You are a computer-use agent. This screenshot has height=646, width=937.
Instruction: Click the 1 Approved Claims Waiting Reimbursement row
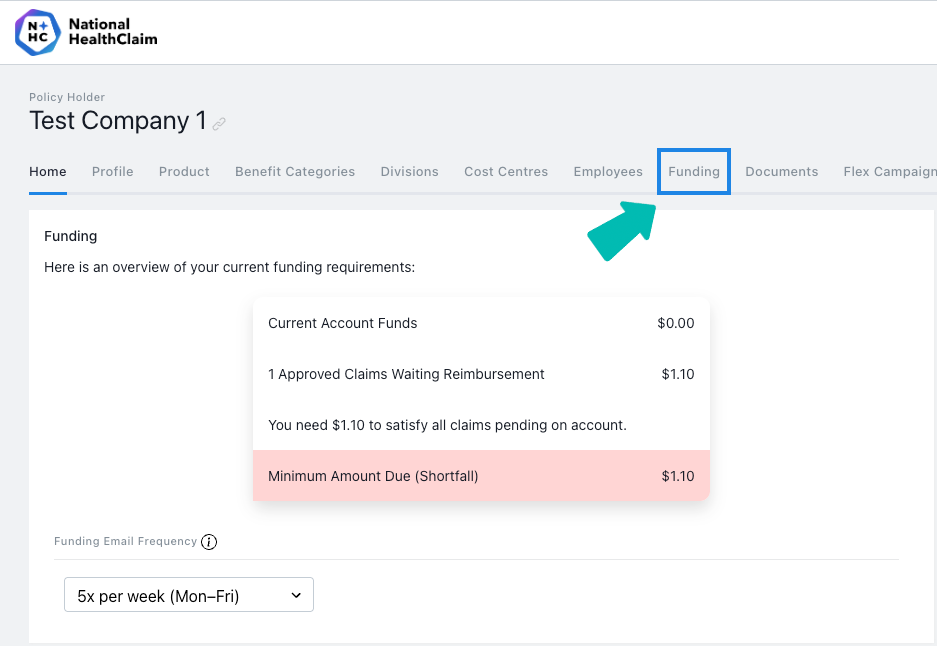pyautogui.click(x=481, y=374)
